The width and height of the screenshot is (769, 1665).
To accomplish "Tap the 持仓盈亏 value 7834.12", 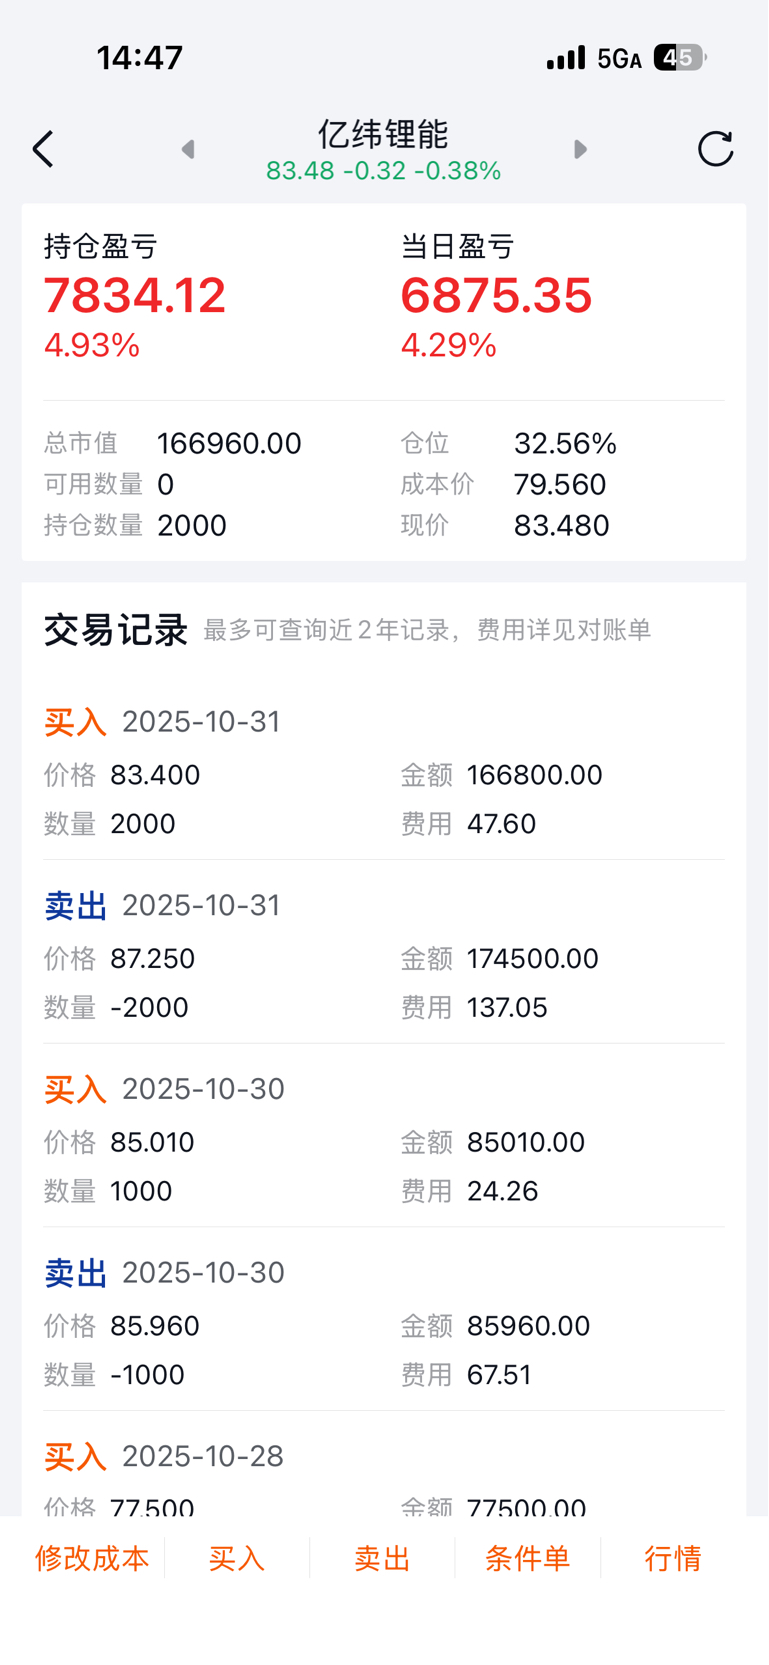I will click(x=135, y=296).
